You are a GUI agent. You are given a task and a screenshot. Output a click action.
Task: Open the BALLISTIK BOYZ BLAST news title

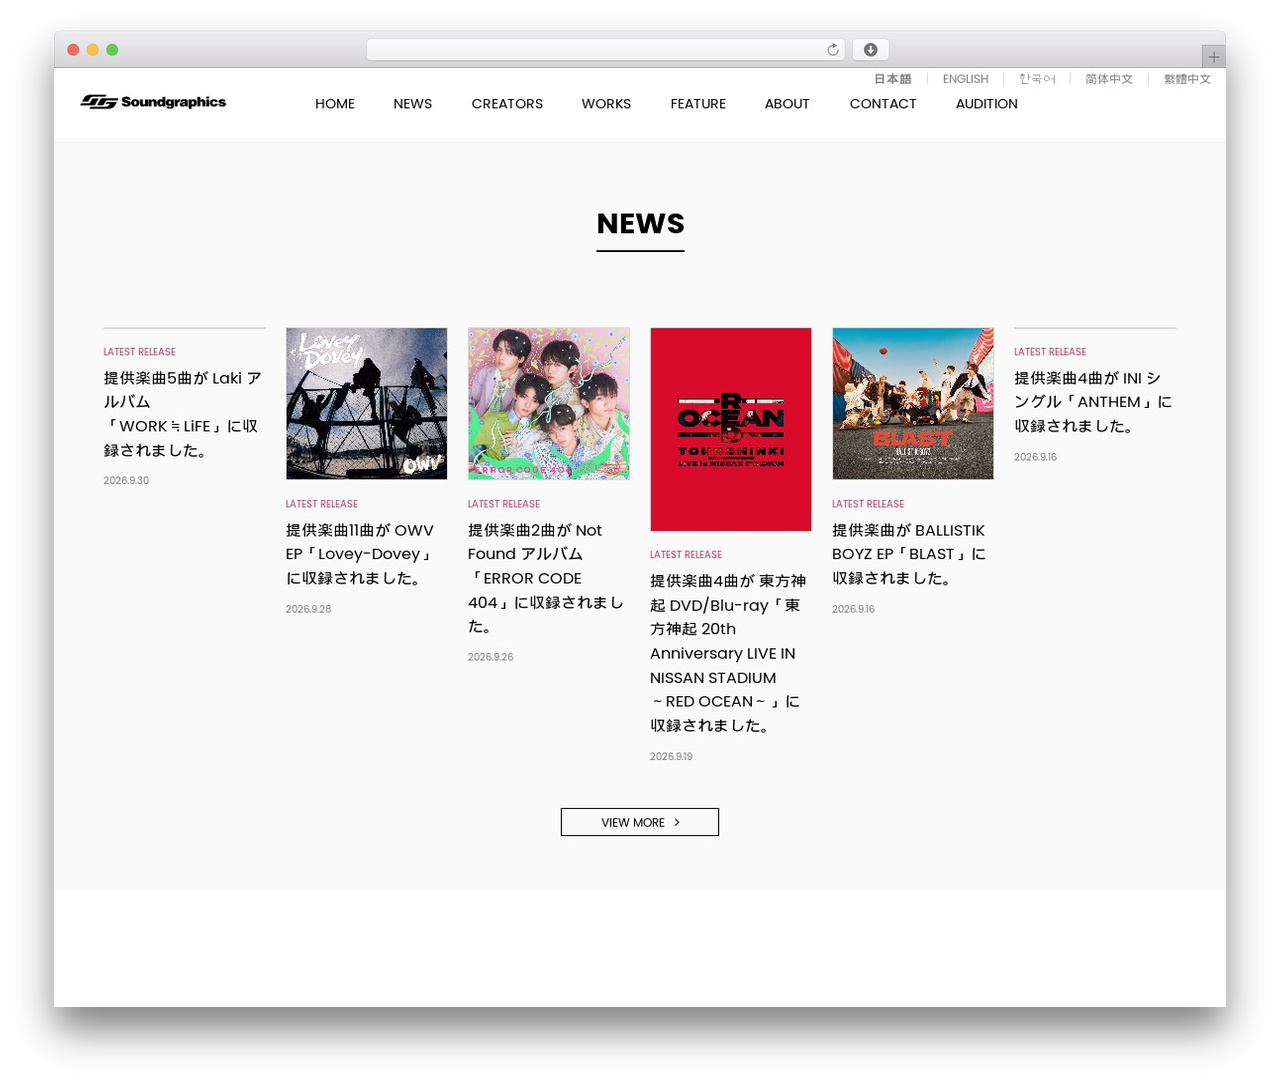coord(909,554)
